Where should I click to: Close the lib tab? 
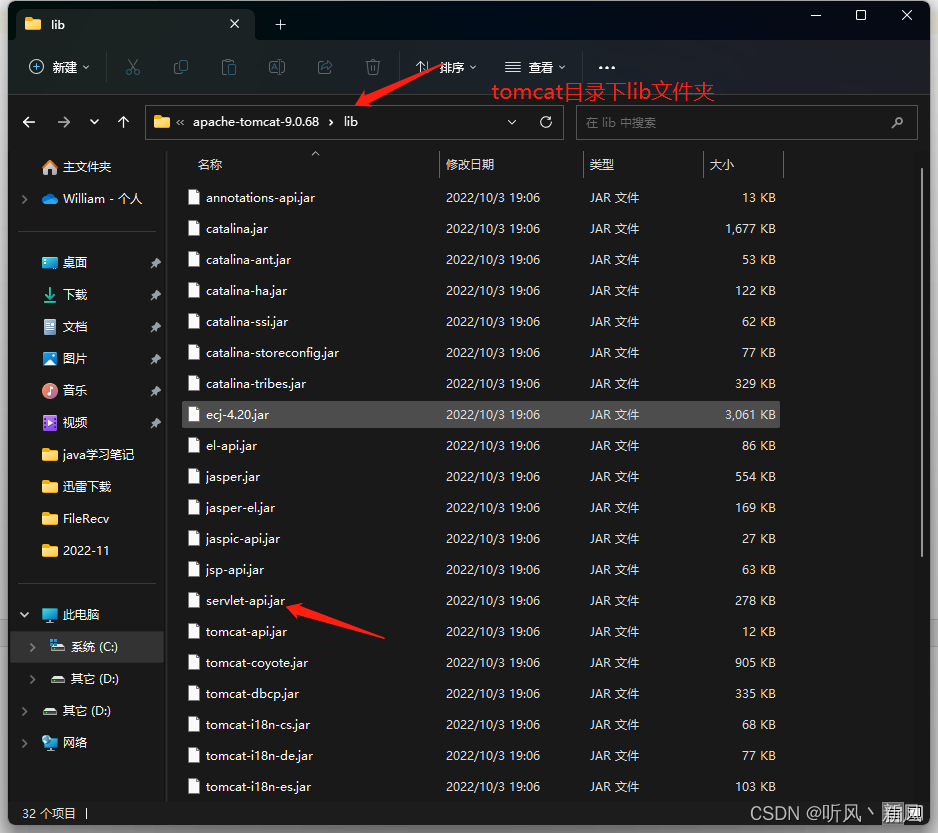point(234,24)
